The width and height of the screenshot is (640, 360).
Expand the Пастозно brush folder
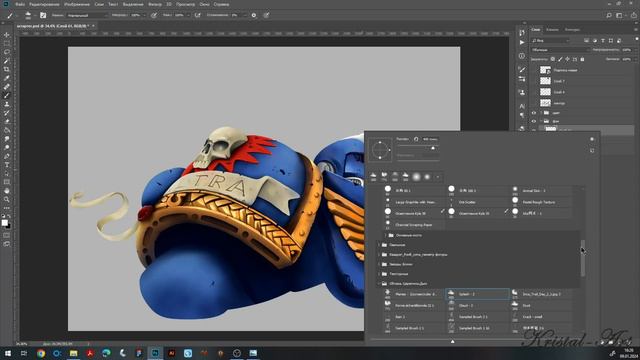[379, 245]
